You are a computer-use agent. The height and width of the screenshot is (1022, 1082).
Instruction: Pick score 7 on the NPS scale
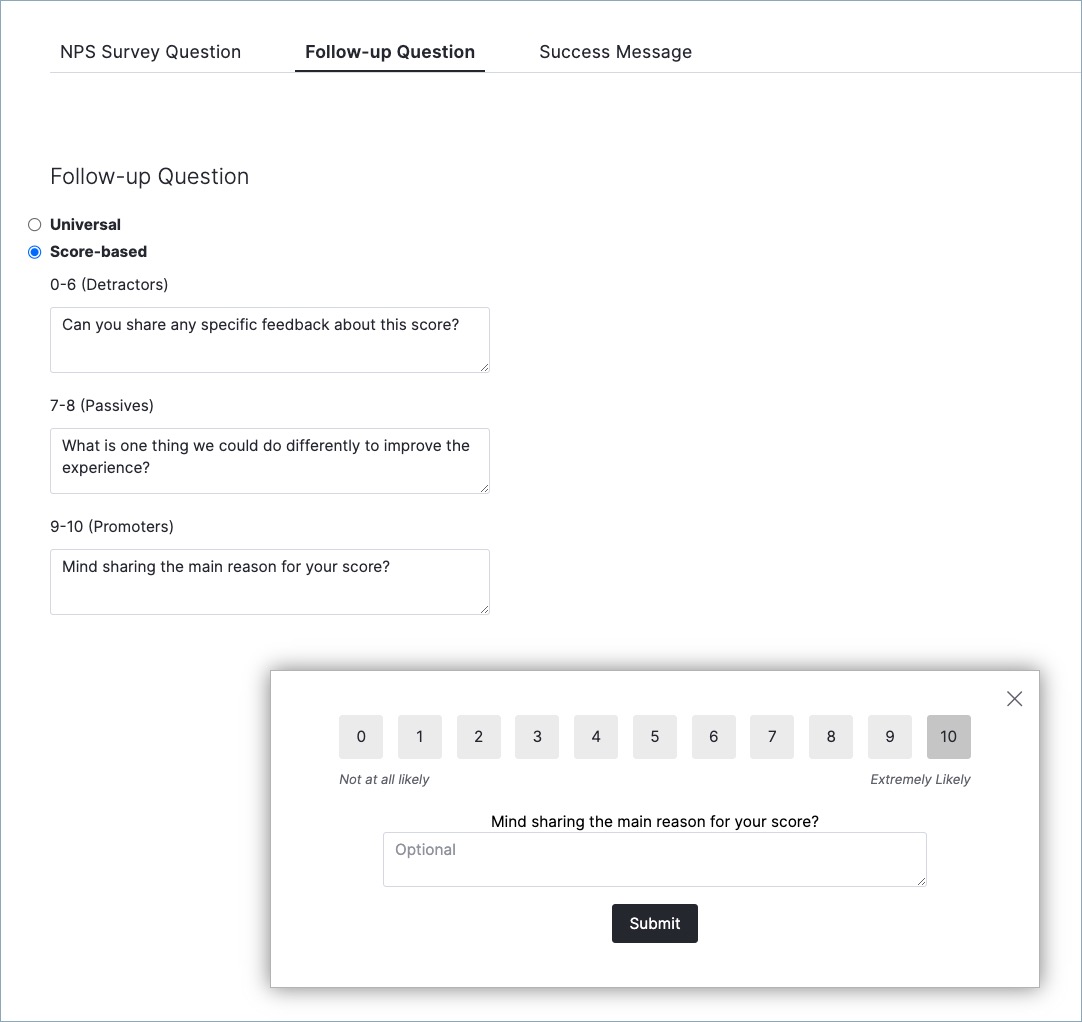pos(772,737)
